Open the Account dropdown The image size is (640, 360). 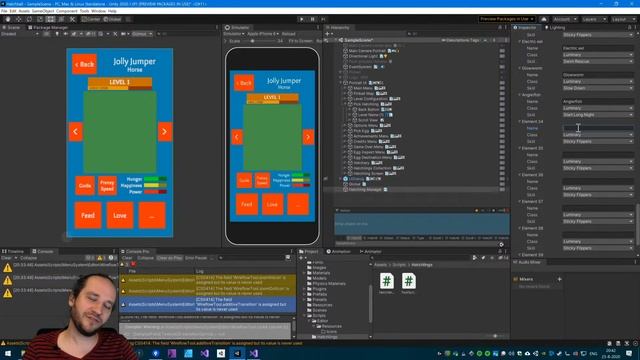[565, 19]
